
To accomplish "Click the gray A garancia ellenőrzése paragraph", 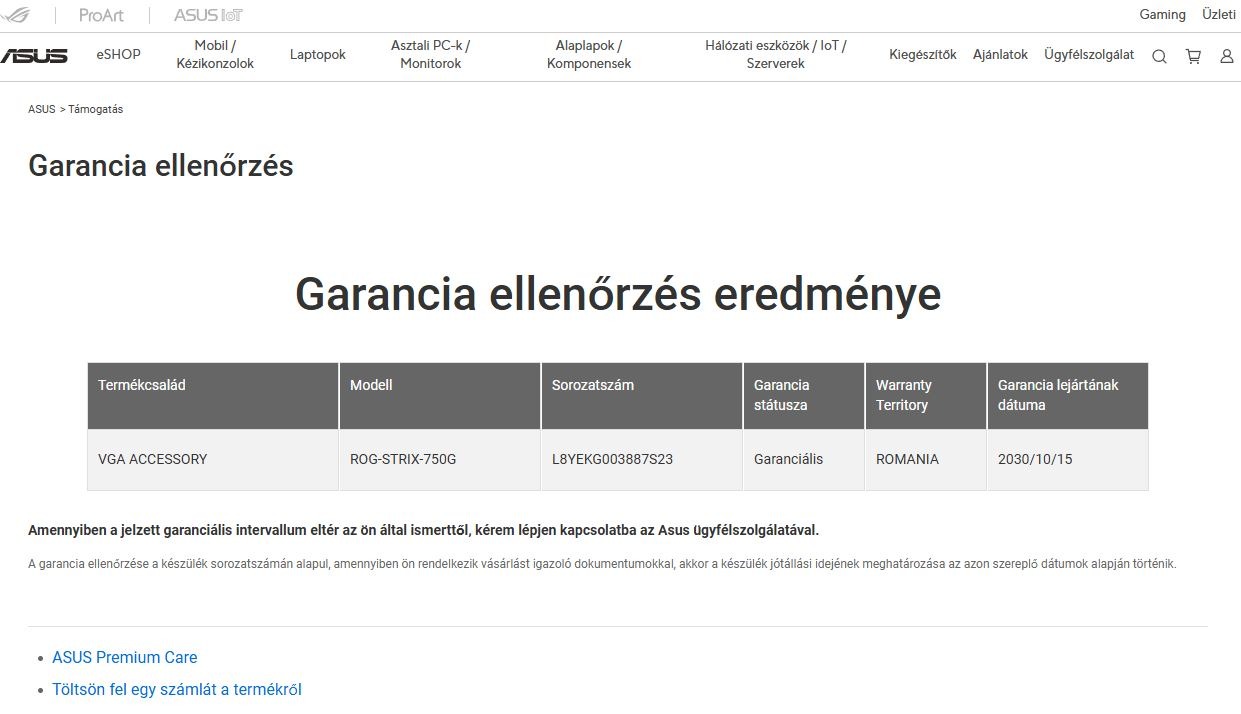I will pyautogui.click(x=602, y=564).
